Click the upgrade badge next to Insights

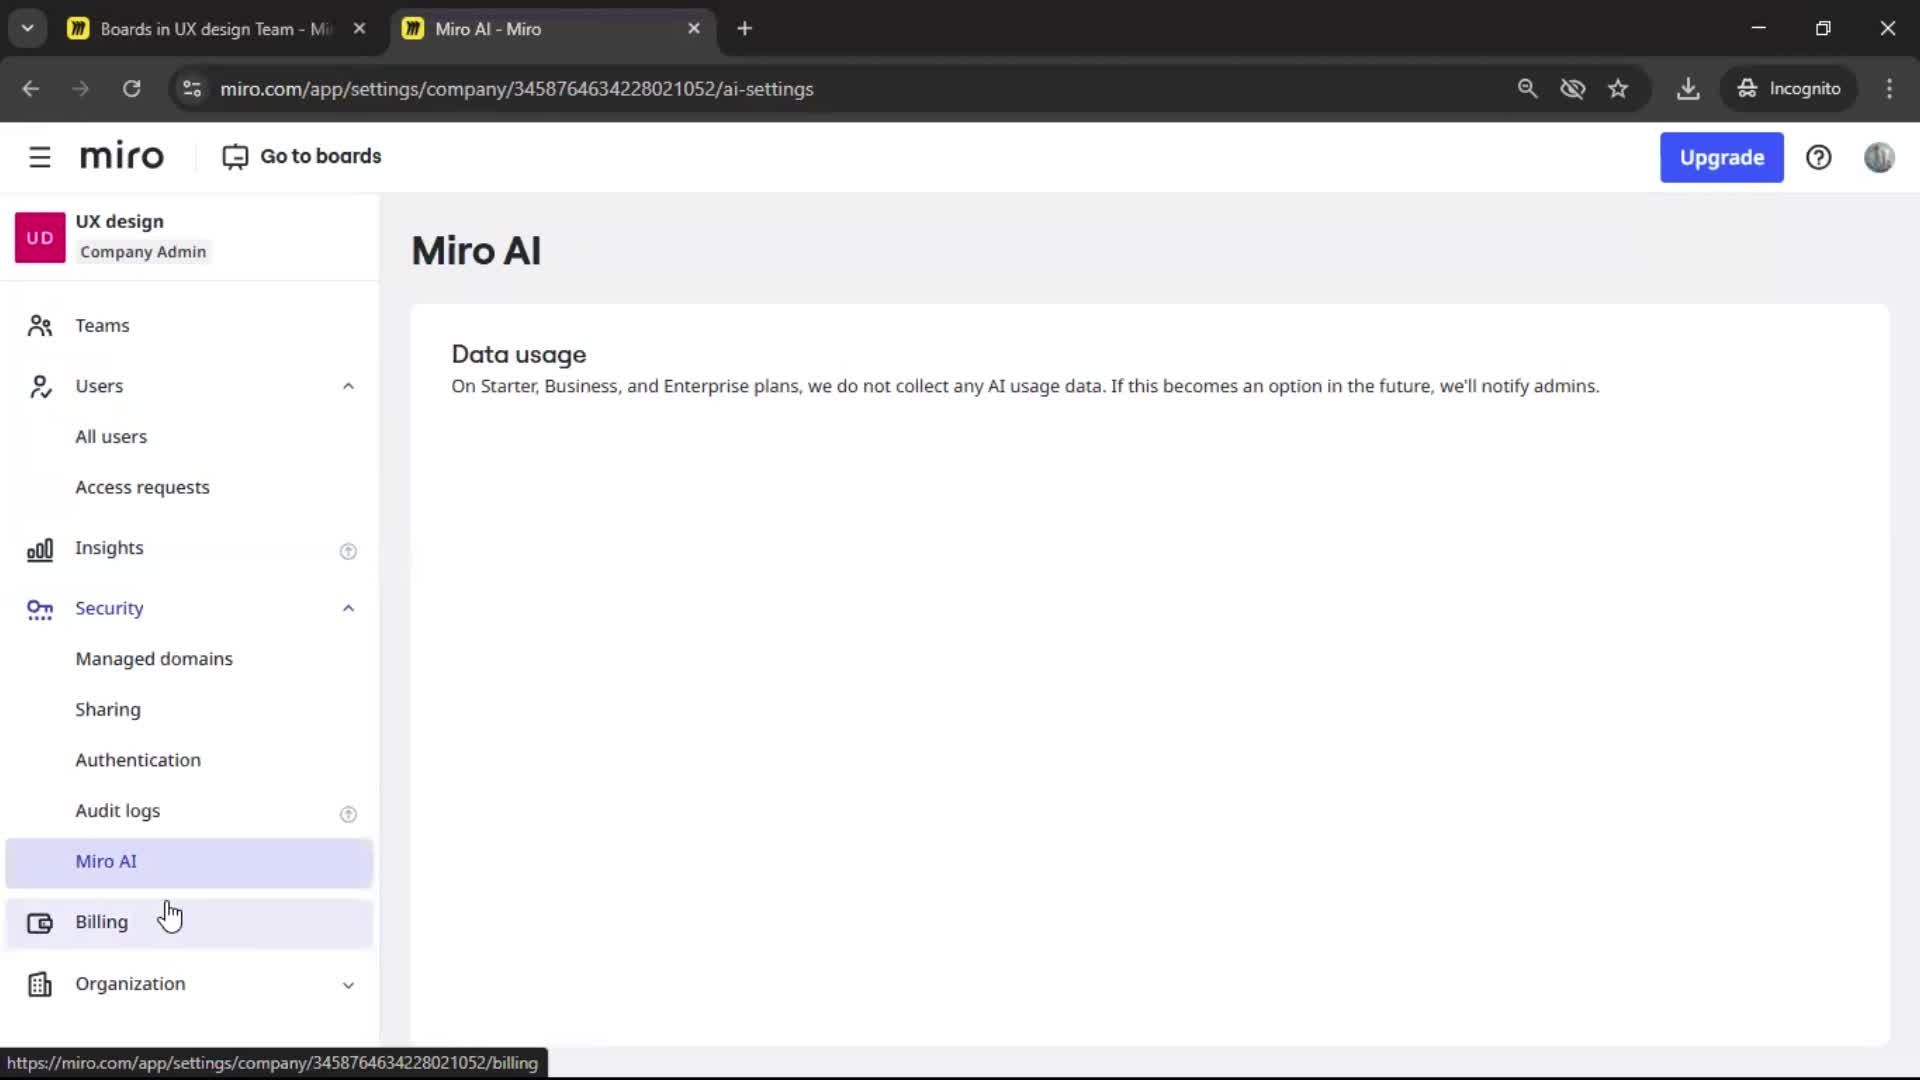click(348, 551)
